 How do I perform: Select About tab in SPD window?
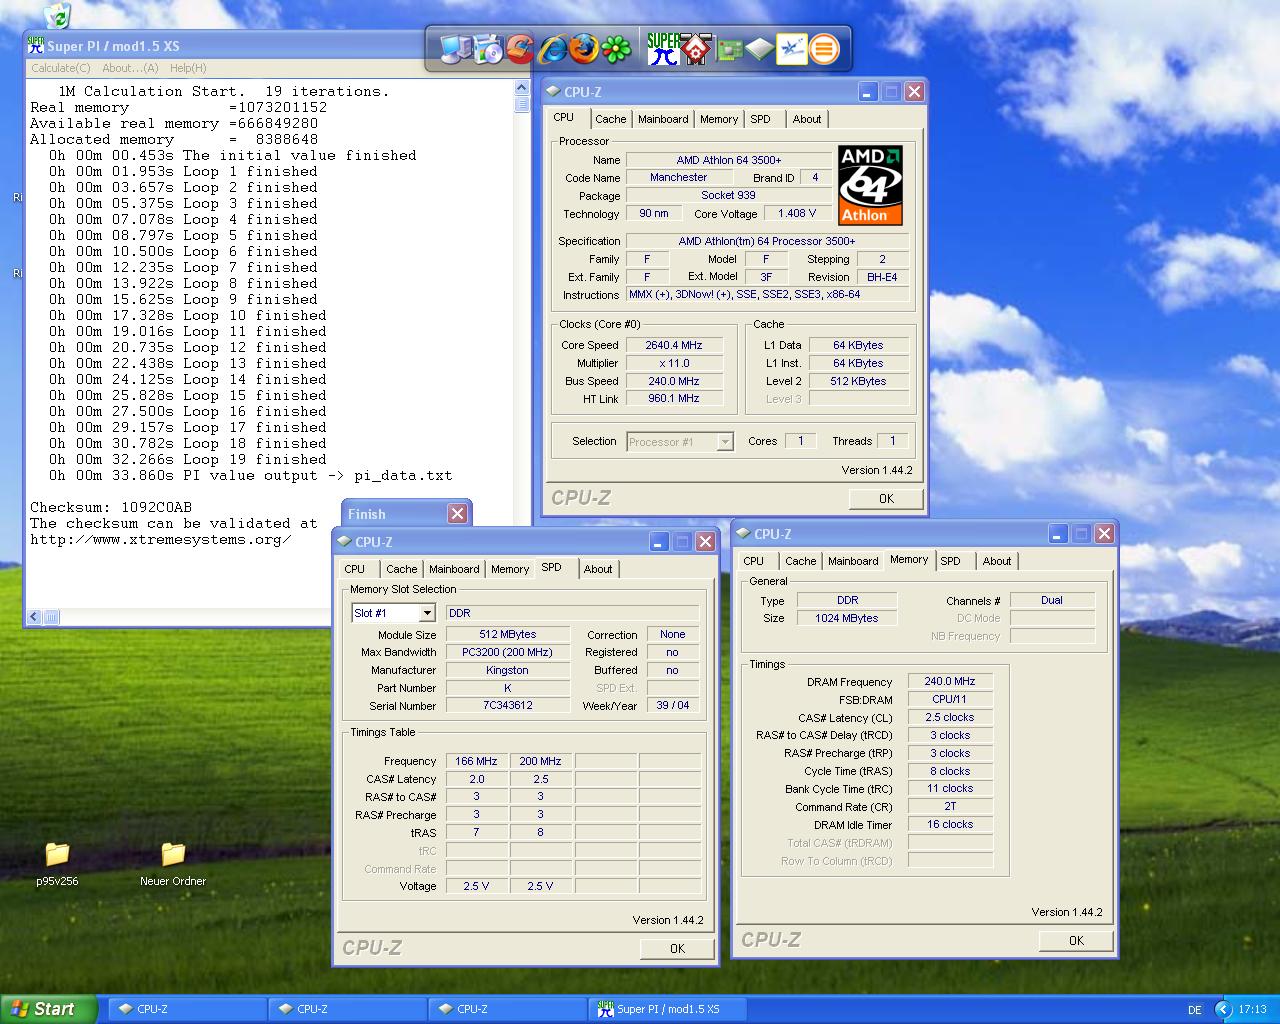click(x=598, y=569)
